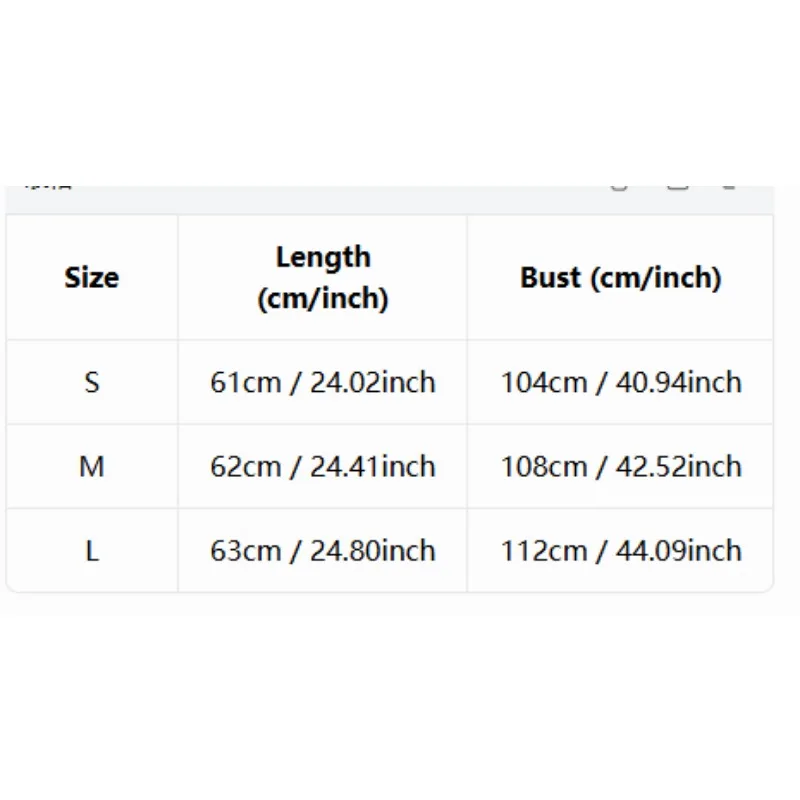Click the word Length in the header
Screen dimensions: 800x800
(323, 258)
